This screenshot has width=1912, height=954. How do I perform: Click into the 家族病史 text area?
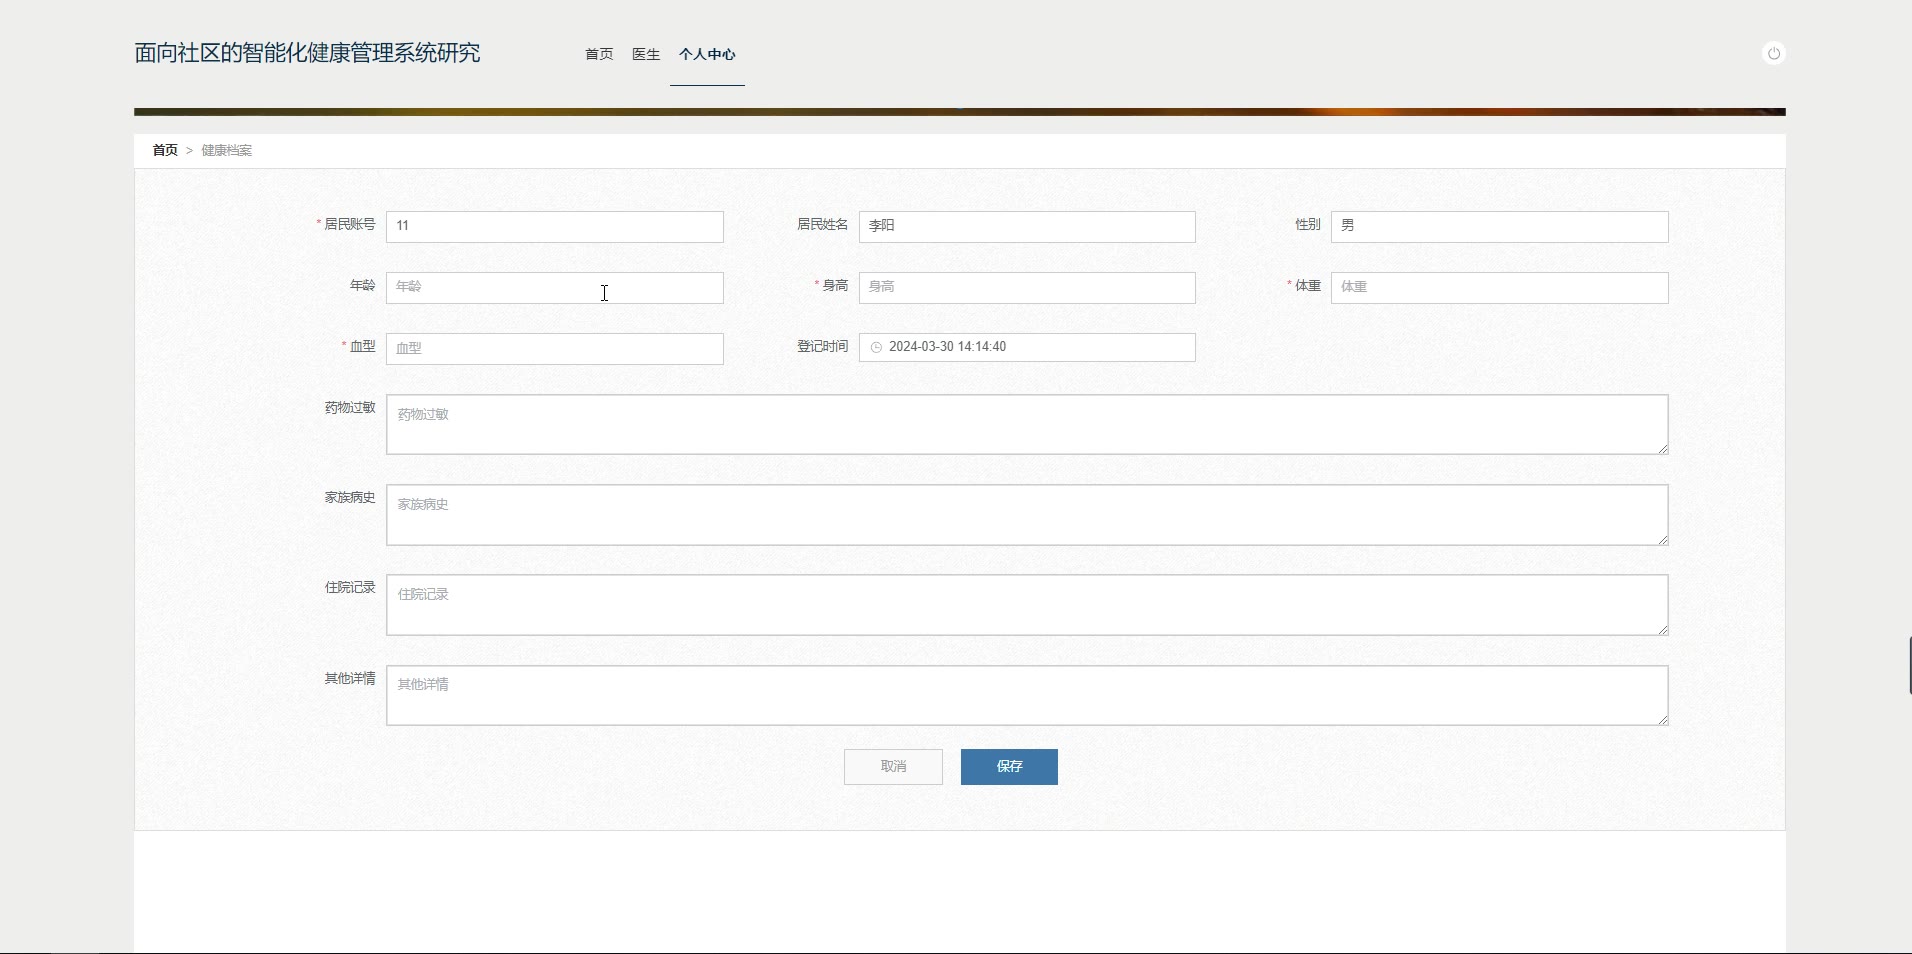click(x=1027, y=515)
